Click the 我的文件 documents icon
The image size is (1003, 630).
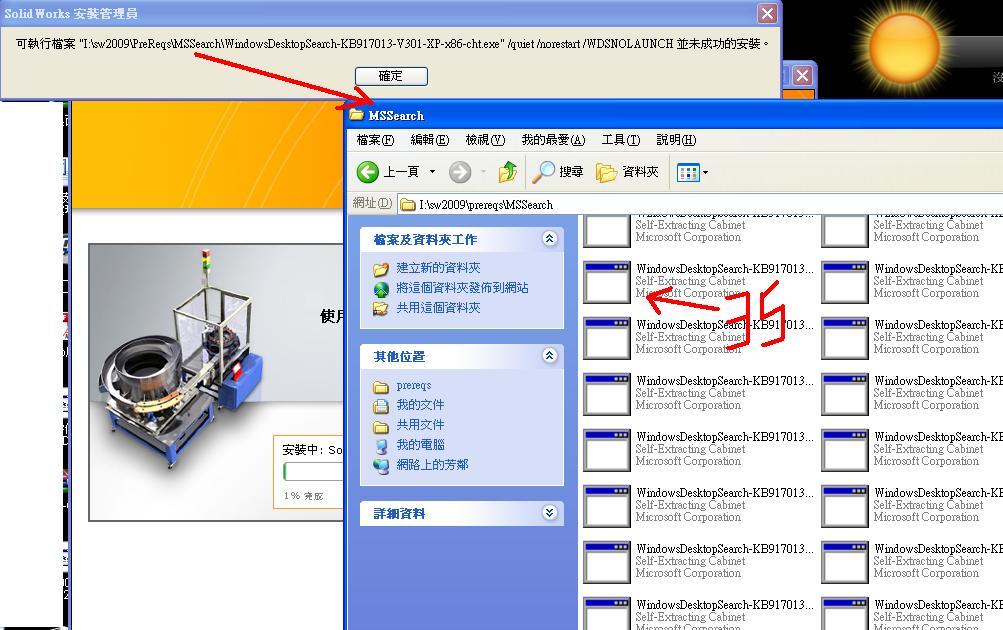click(381, 406)
